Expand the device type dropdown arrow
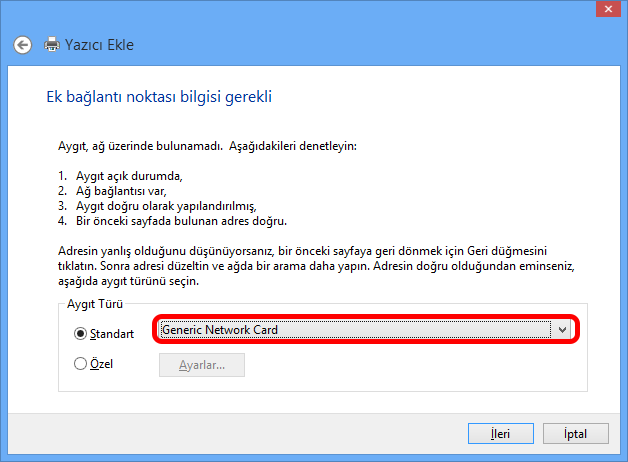The image size is (628, 462). 562,329
